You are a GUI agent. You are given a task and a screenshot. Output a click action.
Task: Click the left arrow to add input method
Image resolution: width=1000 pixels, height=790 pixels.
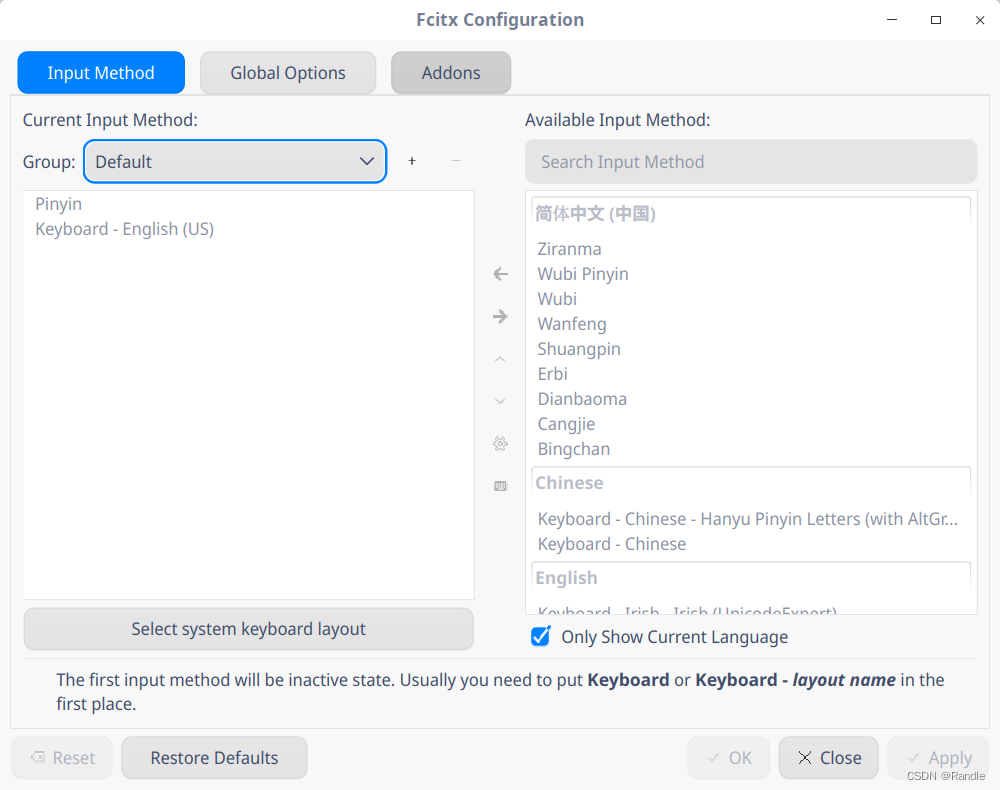click(x=501, y=274)
